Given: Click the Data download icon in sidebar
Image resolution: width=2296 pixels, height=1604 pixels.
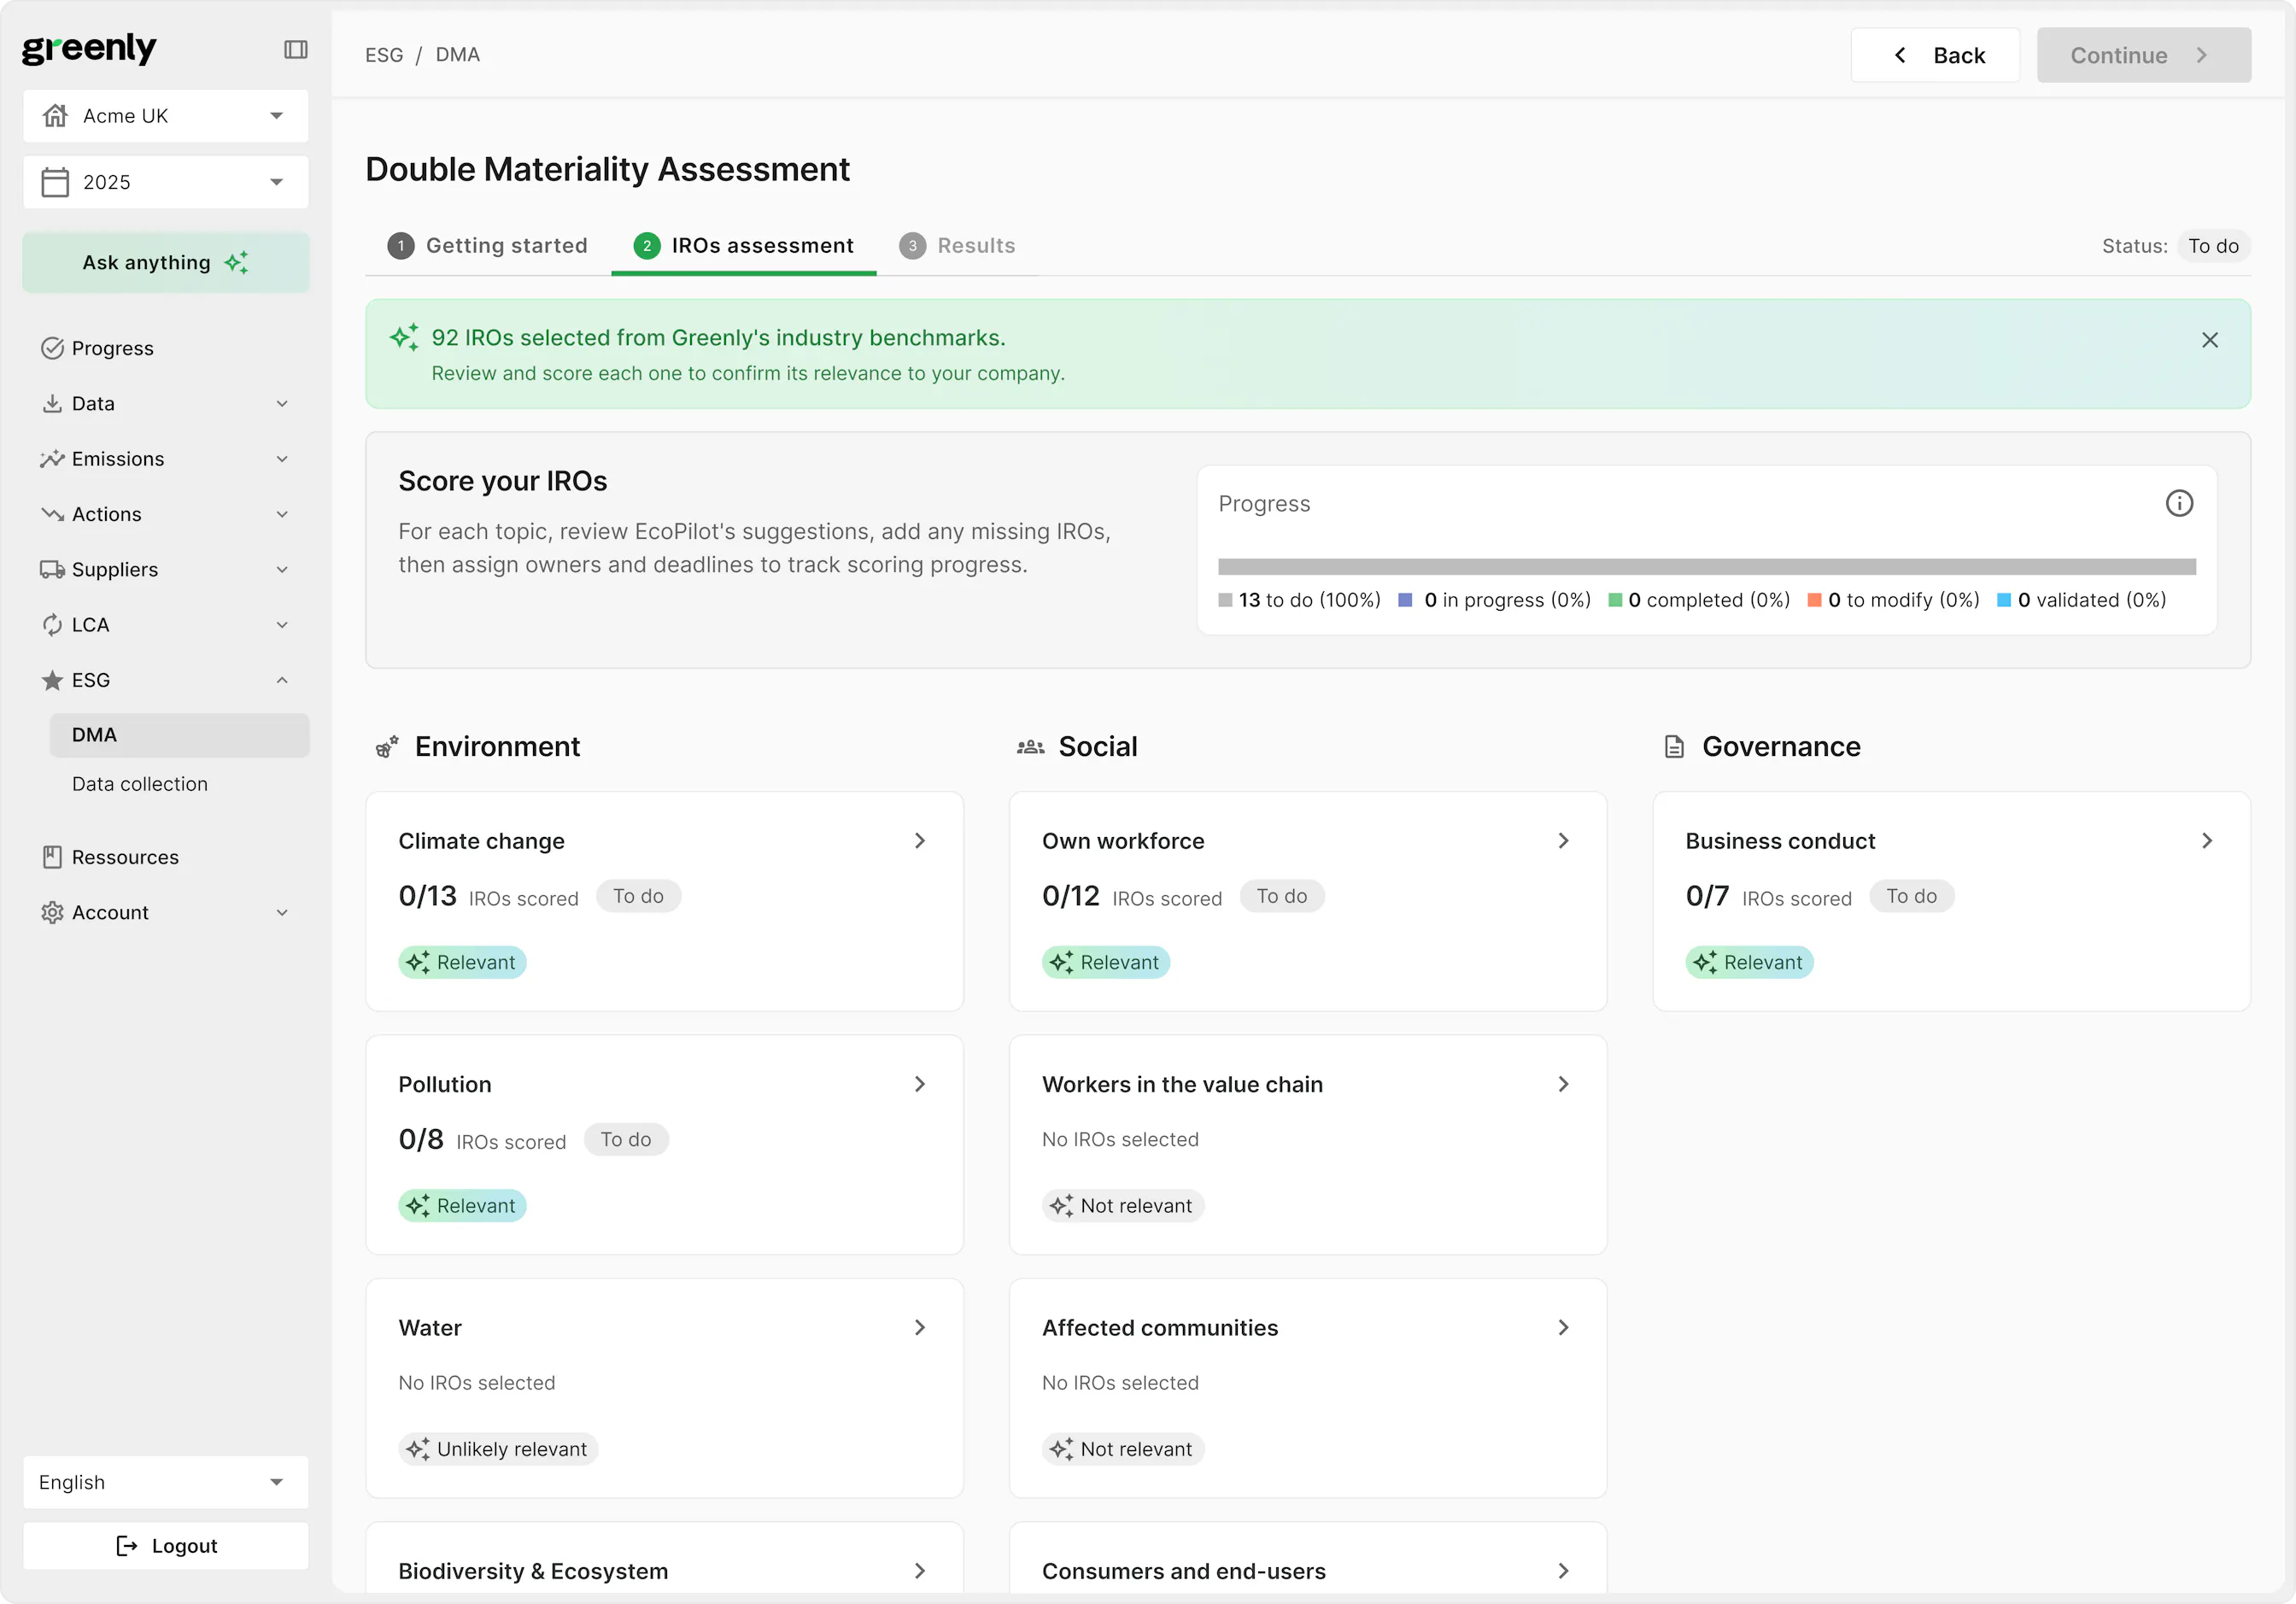Looking at the screenshot, I should 52,403.
